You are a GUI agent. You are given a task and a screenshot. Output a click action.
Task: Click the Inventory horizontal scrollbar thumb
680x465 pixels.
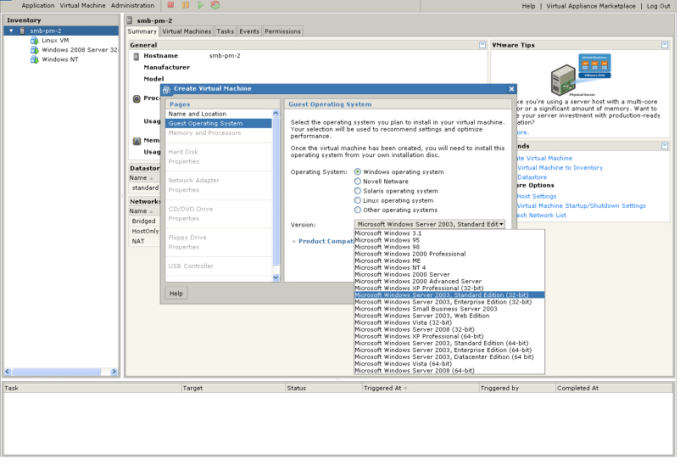pos(56,372)
